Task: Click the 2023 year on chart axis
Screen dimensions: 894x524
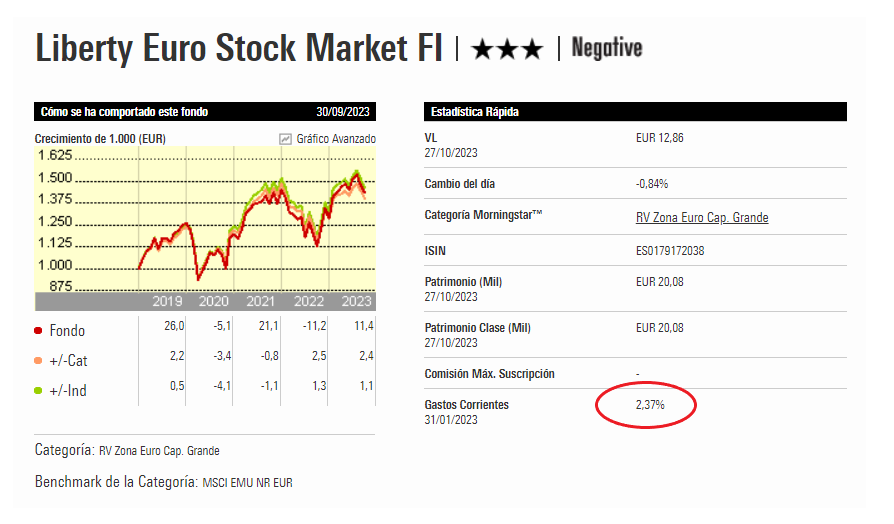Action: [355, 301]
